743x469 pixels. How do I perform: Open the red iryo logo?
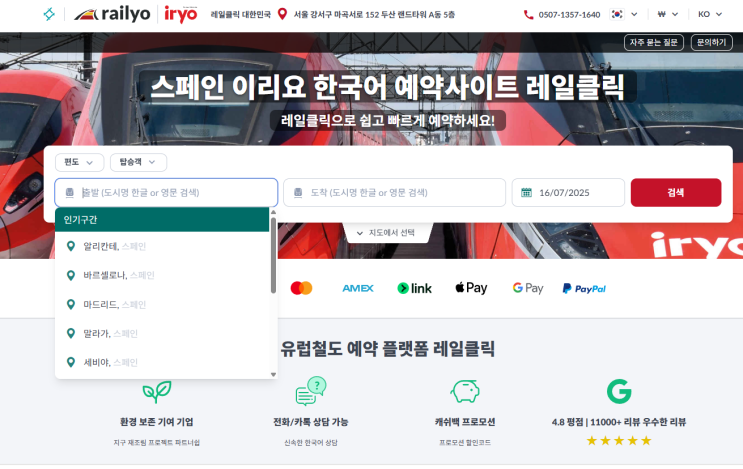pos(181,14)
